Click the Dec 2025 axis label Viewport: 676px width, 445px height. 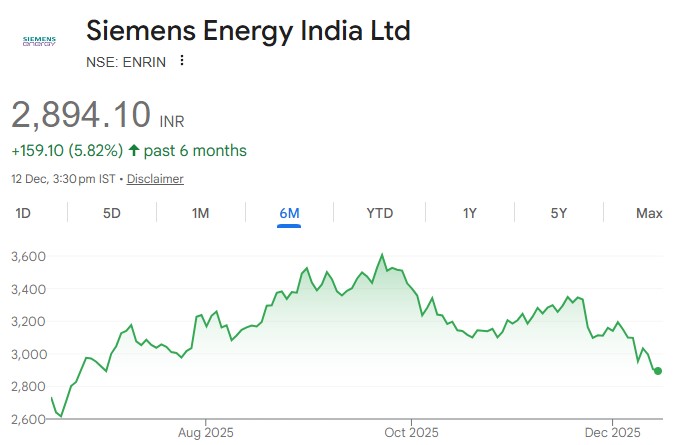click(x=612, y=432)
